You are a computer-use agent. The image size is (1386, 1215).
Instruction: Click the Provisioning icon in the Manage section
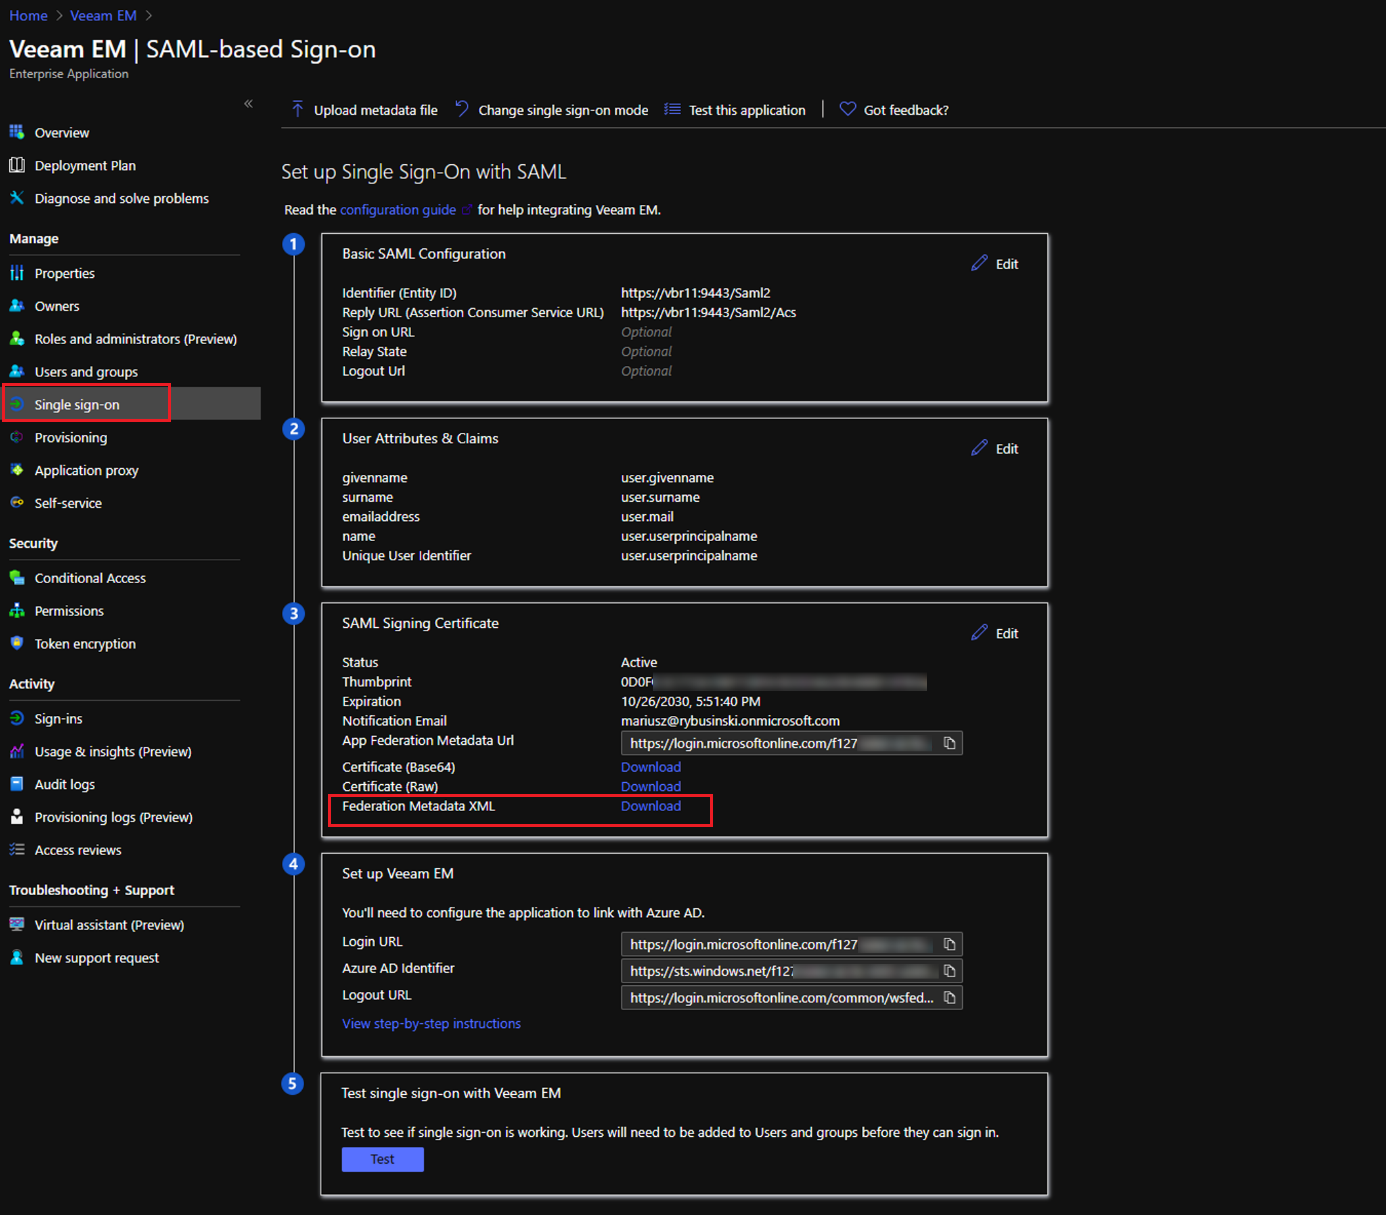pyautogui.click(x=17, y=437)
